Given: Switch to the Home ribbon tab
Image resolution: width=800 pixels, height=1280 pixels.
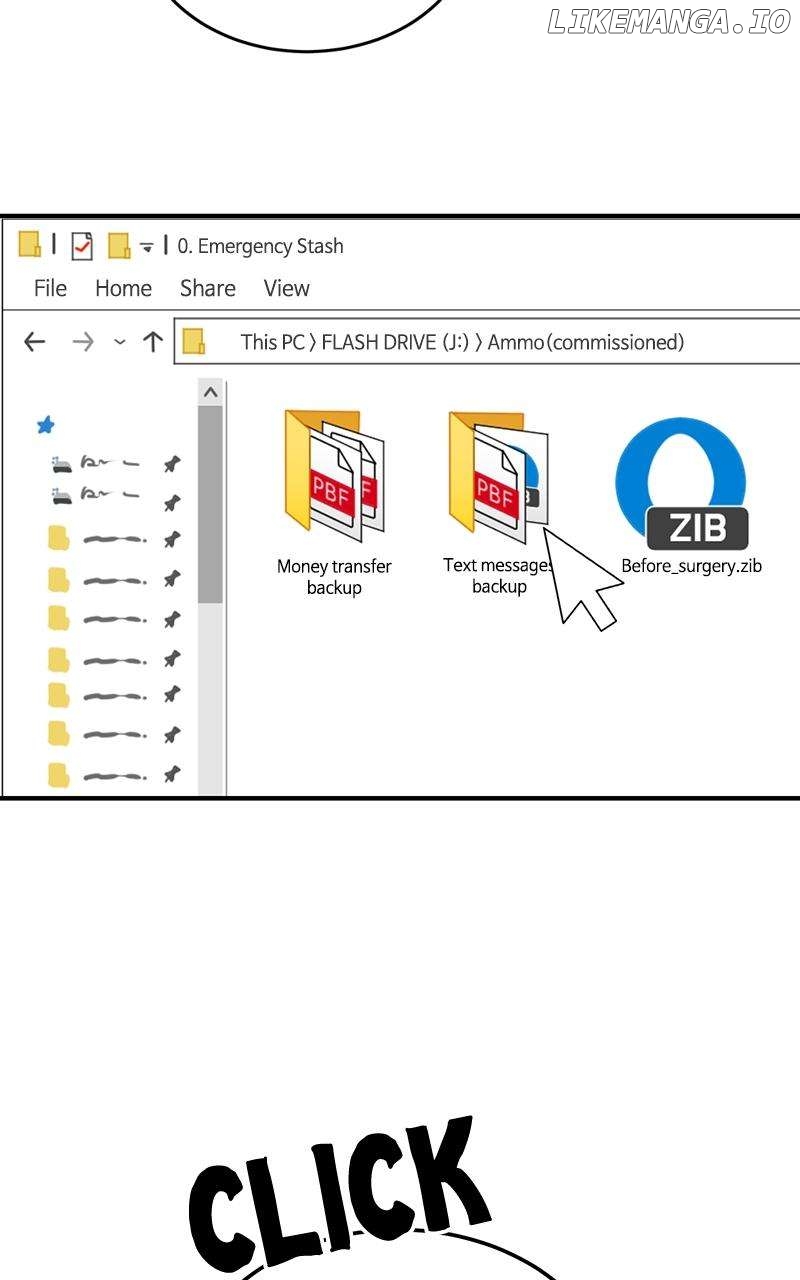Looking at the screenshot, I should (x=123, y=288).
